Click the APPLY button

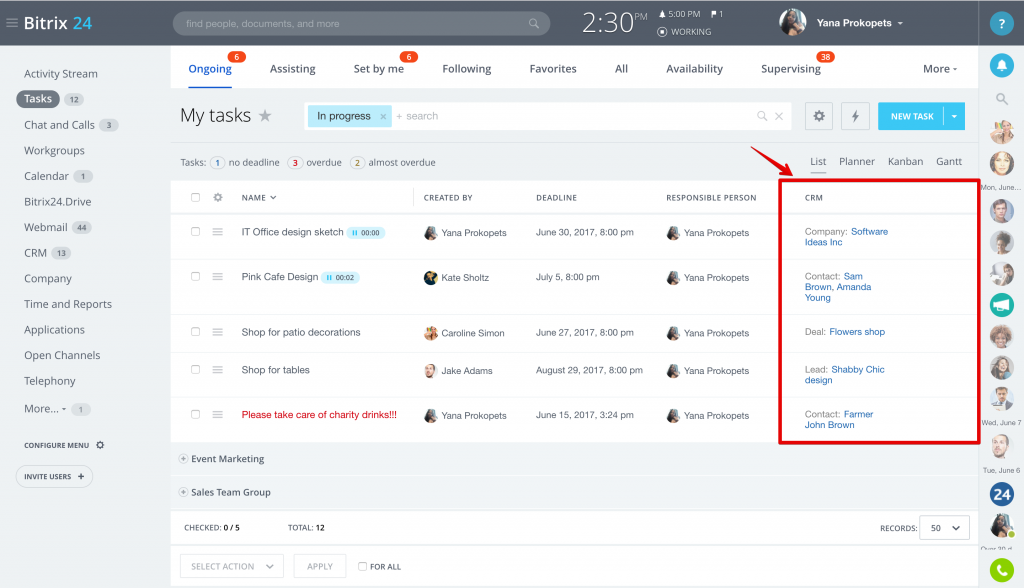pos(320,566)
